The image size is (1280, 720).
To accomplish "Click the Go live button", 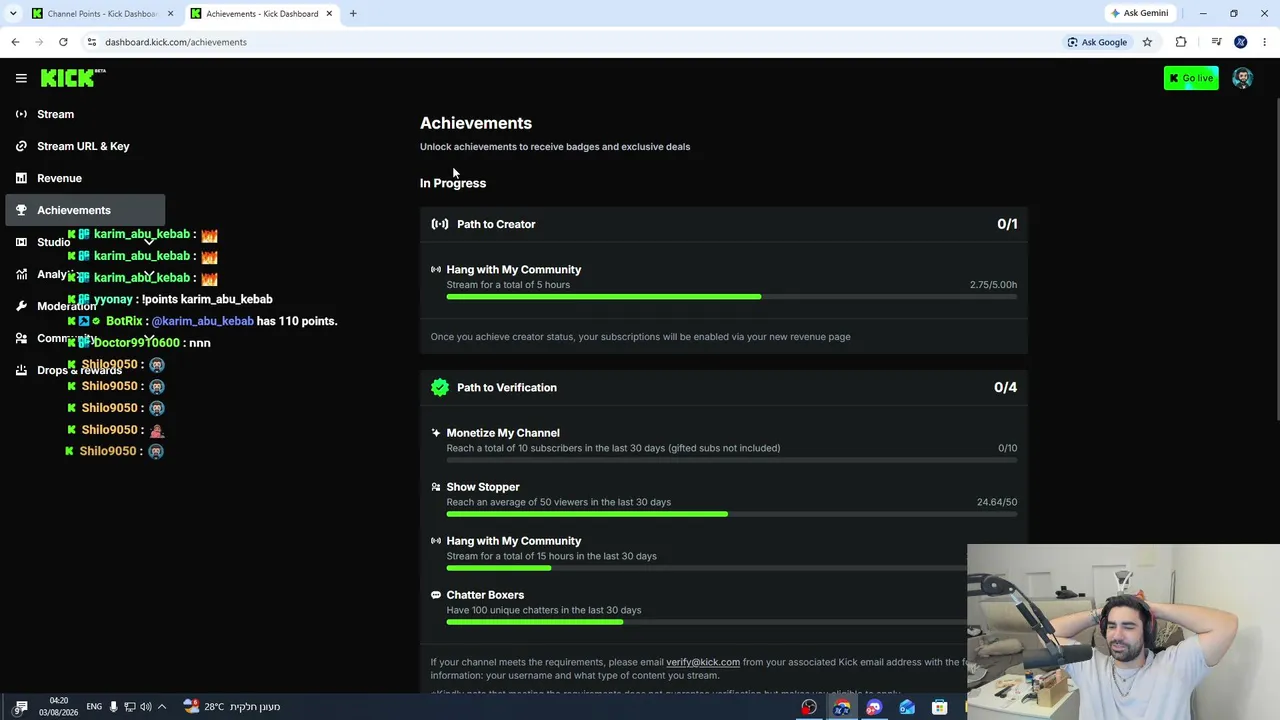I will 1191,78.
